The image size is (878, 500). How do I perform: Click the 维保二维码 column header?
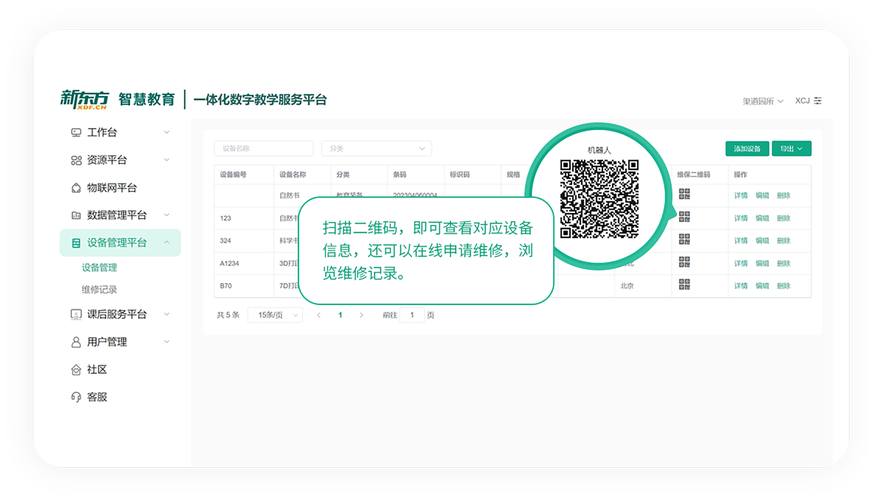tap(693, 175)
